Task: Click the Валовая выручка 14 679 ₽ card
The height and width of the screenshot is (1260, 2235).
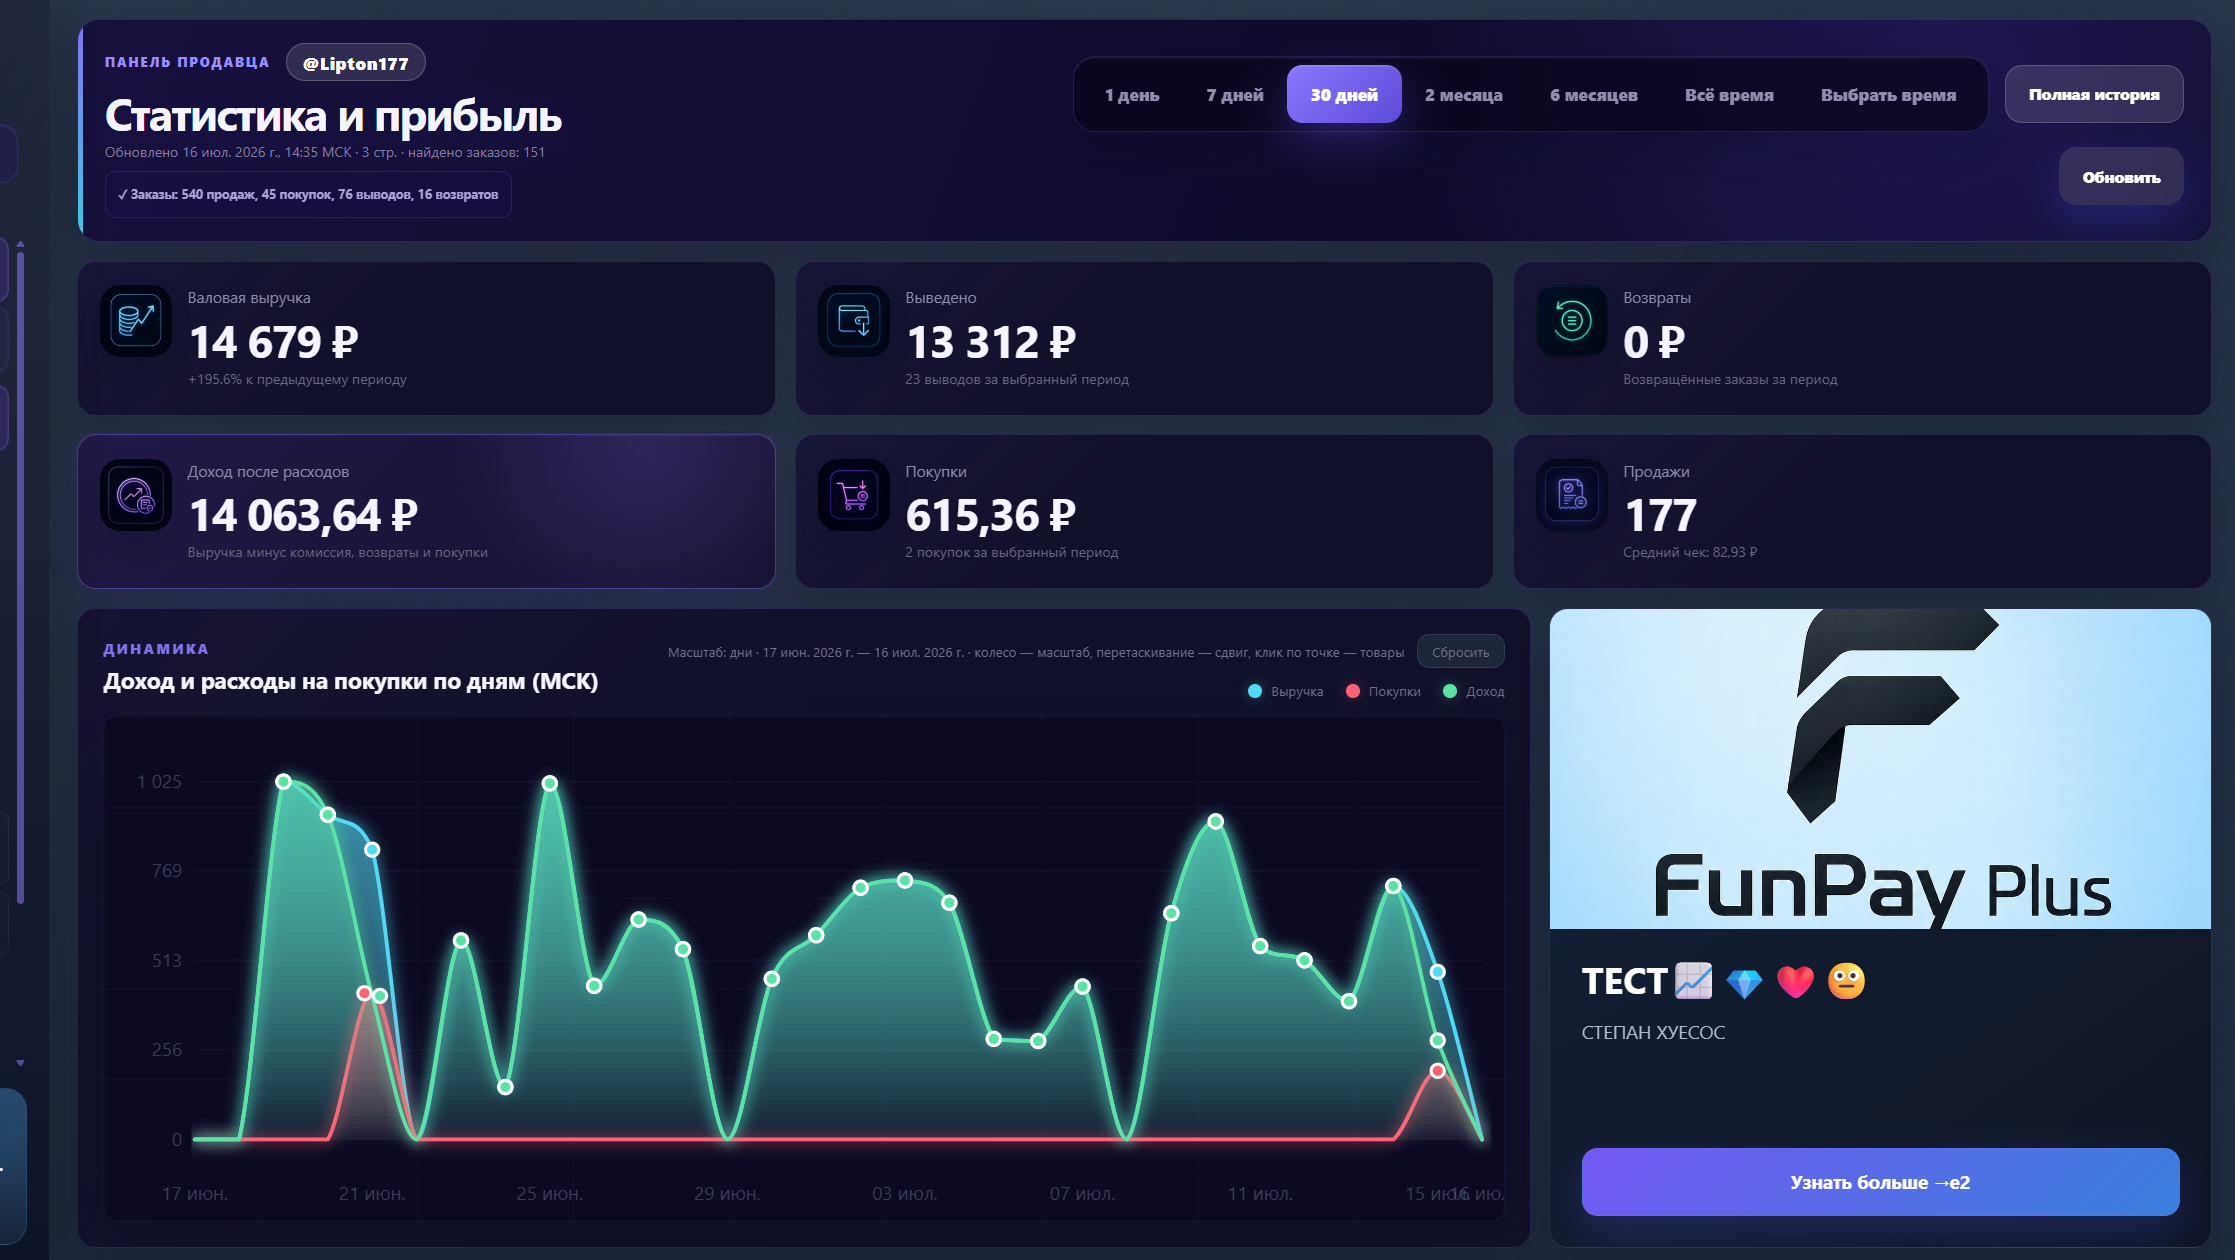Action: [x=426, y=338]
